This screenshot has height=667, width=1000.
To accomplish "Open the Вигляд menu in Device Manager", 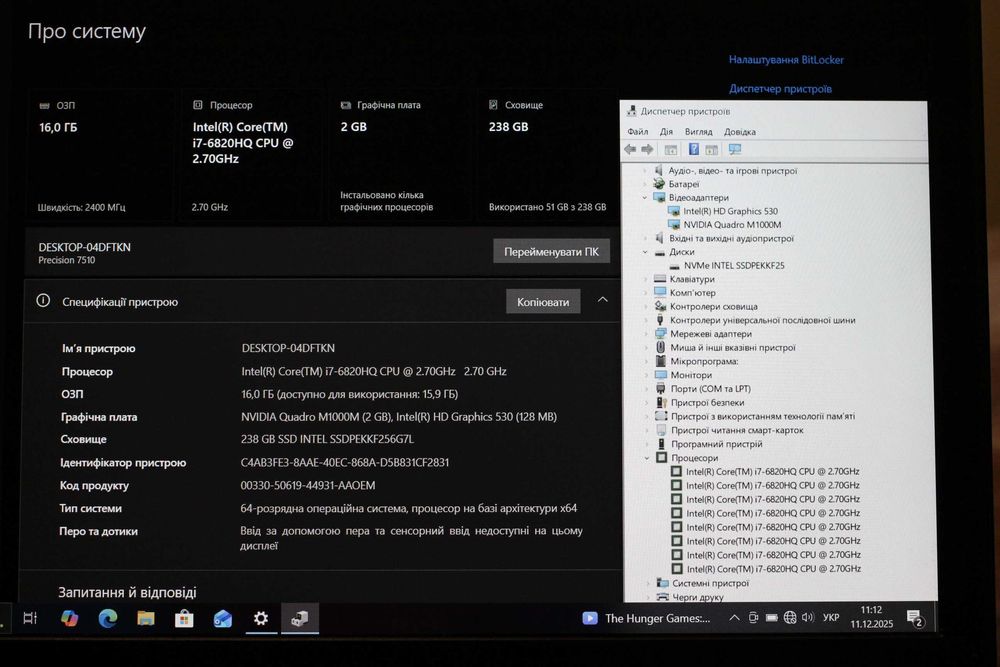I will (x=698, y=131).
